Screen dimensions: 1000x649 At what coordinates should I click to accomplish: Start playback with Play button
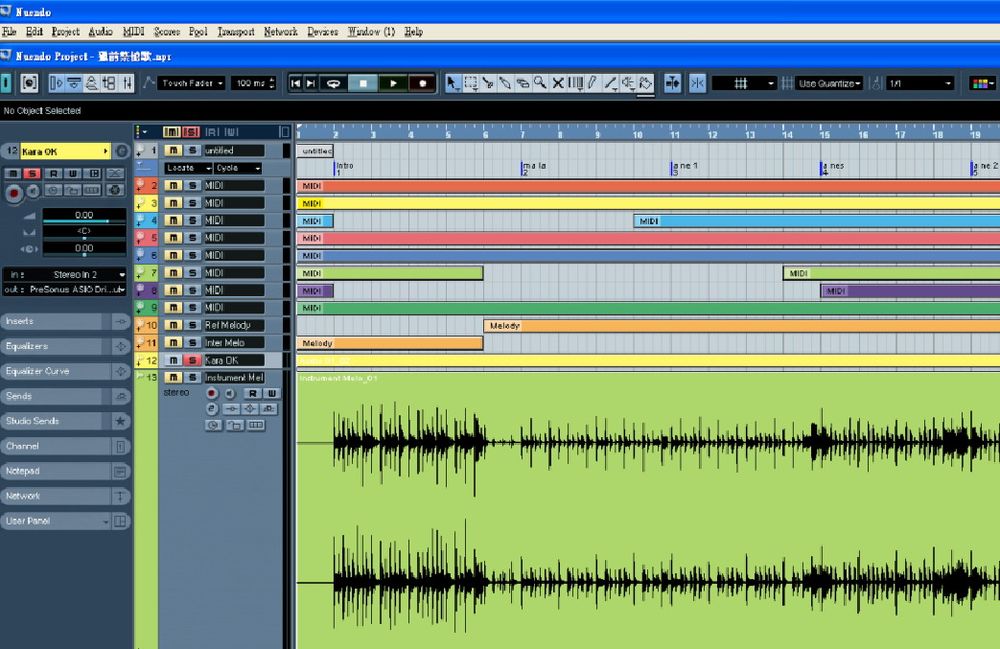coord(393,83)
